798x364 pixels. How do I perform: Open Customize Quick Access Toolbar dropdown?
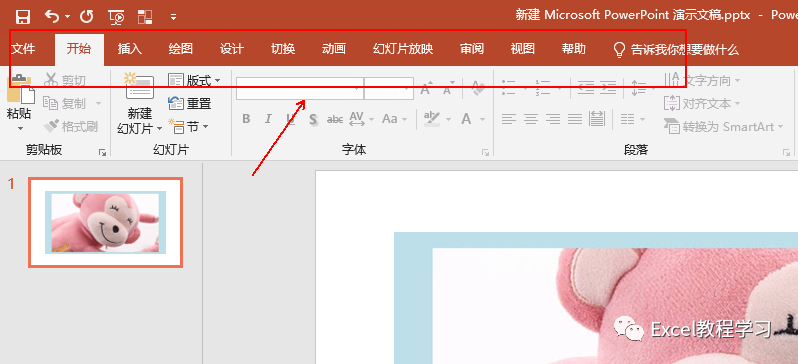(174, 17)
